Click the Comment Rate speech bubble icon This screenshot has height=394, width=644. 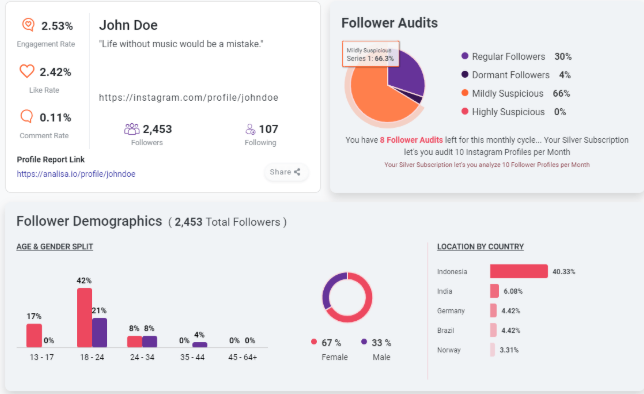27,116
